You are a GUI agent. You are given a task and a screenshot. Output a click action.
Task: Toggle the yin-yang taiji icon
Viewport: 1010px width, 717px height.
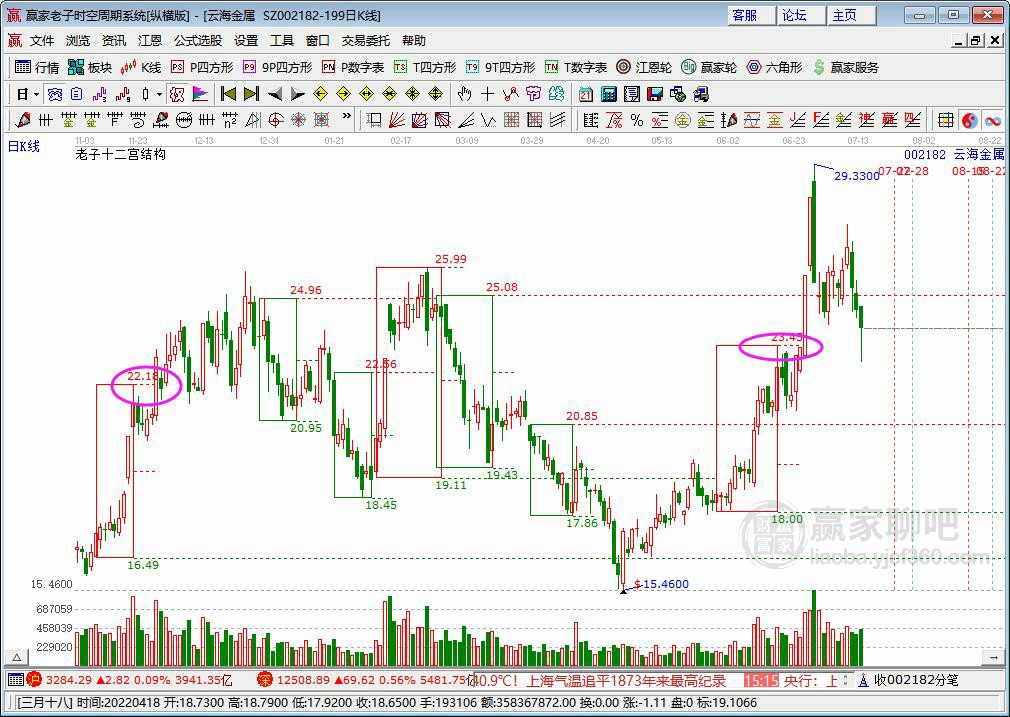pos(969,120)
